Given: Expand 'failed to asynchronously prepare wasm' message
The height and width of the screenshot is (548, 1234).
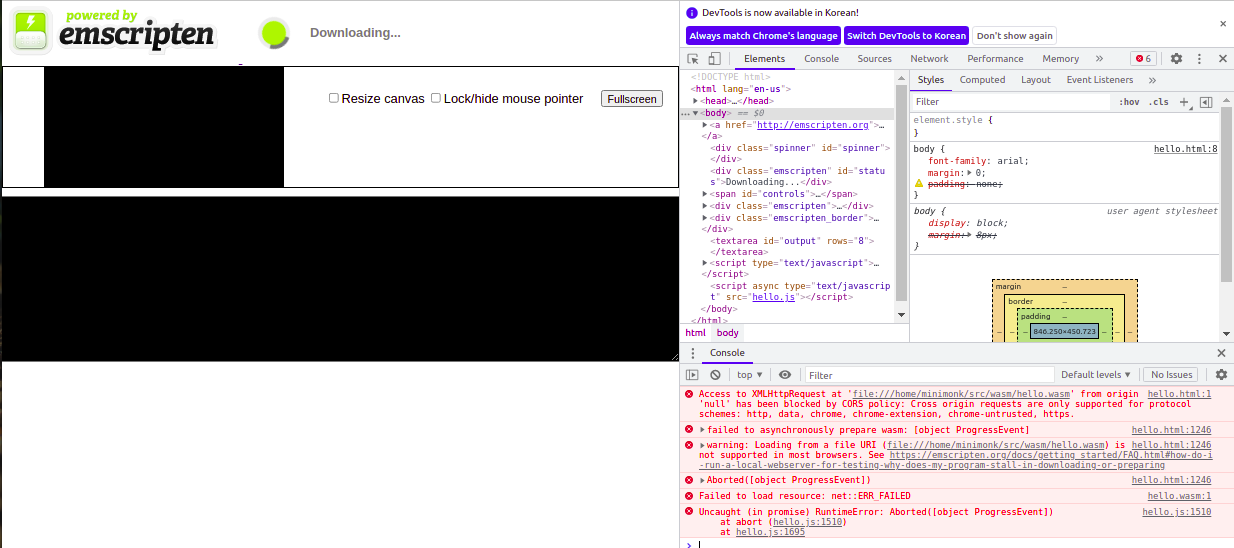Looking at the screenshot, I should point(702,430).
